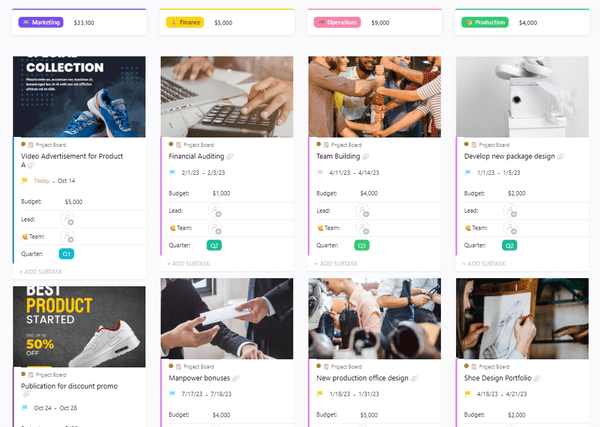
Task: Click the Production column label
Action: point(485,23)
